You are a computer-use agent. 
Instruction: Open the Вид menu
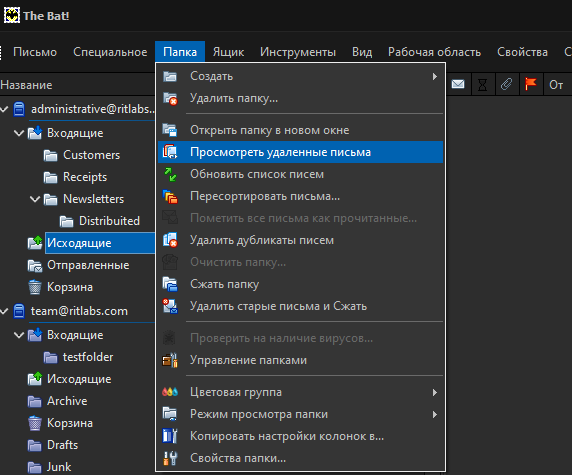tap(362, 52)
